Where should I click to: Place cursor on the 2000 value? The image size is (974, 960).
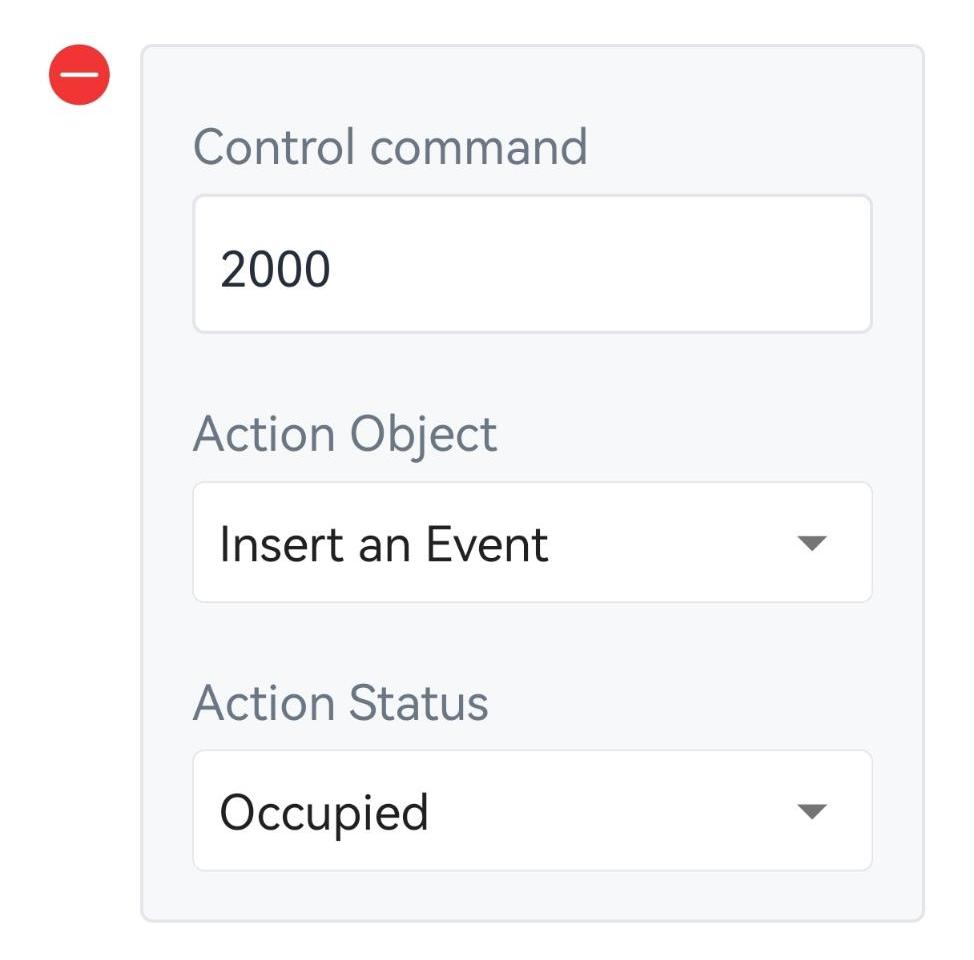coord(275,269)
